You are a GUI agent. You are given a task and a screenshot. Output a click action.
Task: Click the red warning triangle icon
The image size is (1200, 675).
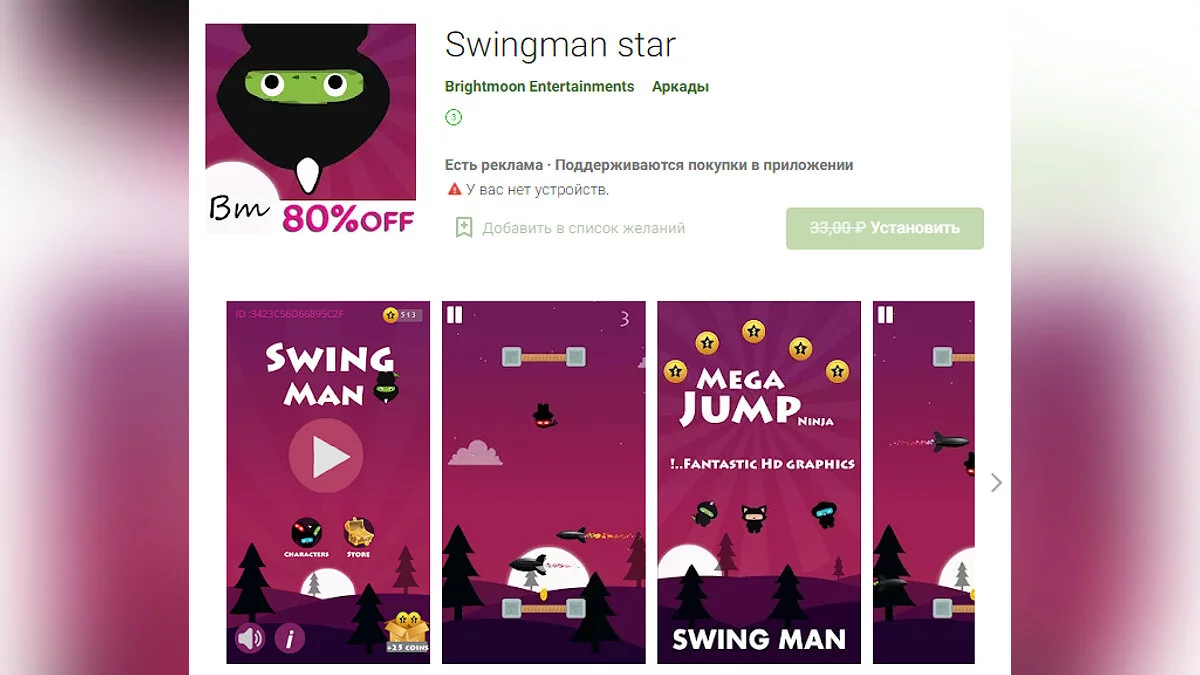[454, 189]
